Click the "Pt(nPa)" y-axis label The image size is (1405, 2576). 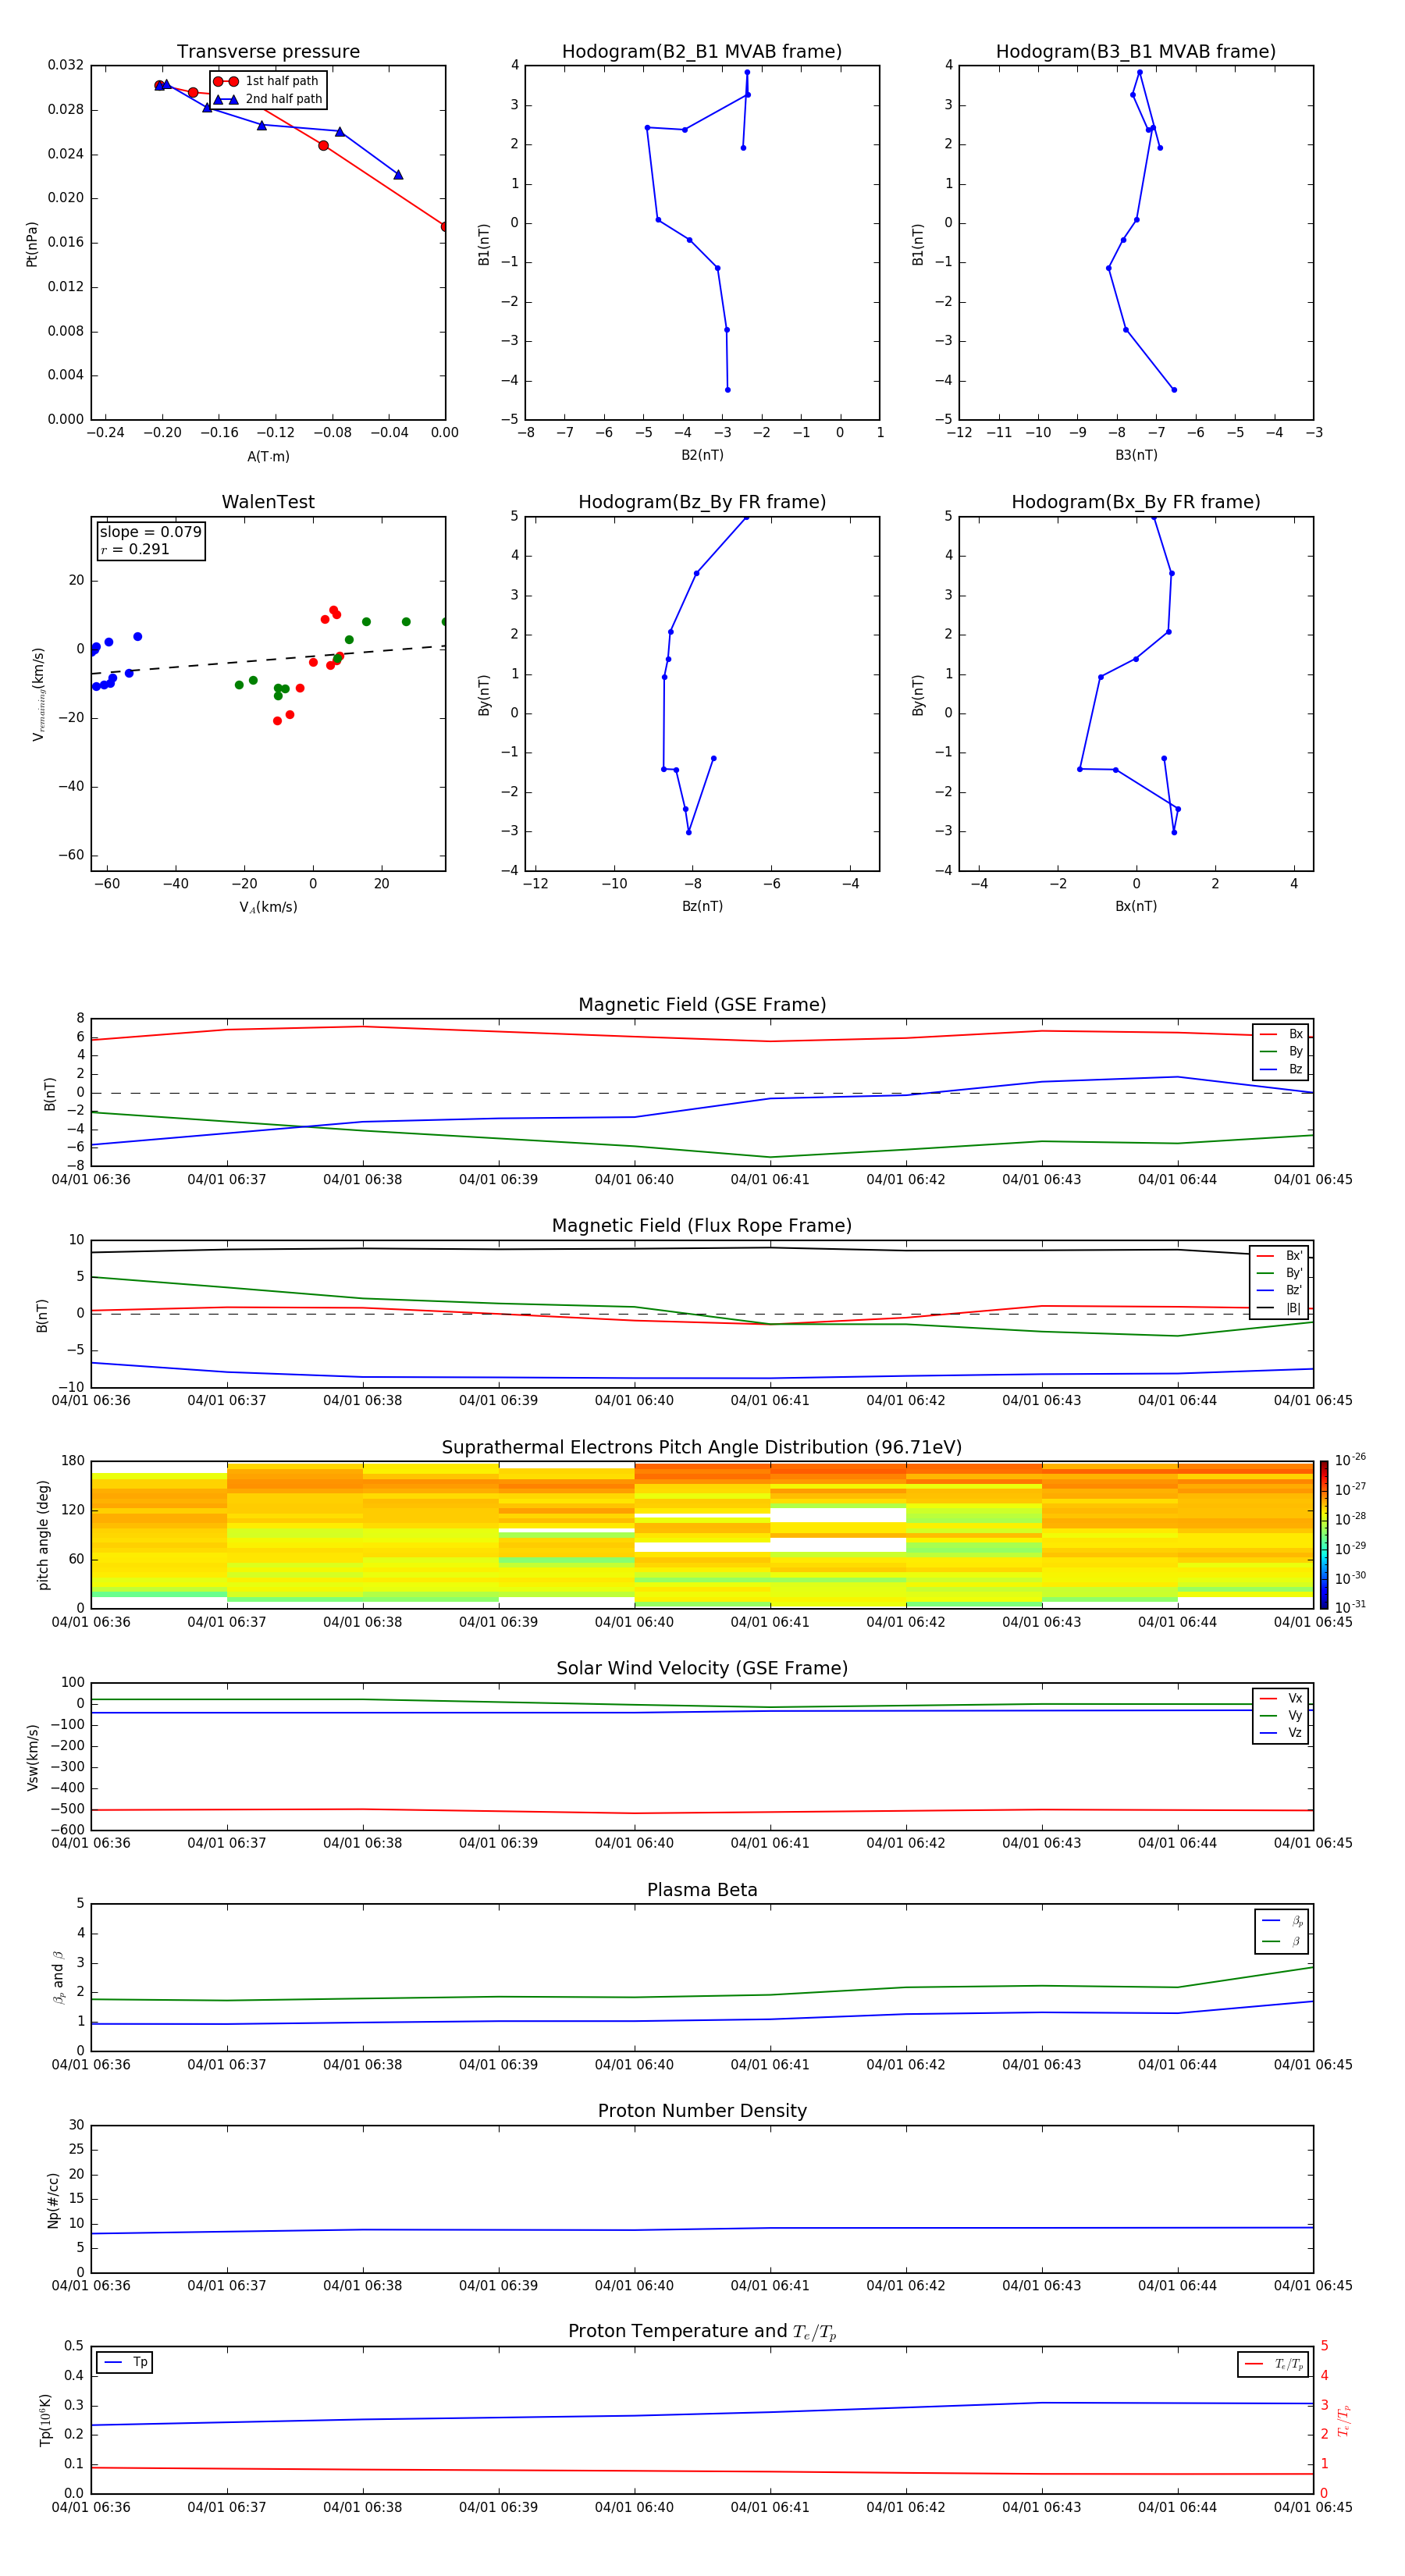[32, 244]
